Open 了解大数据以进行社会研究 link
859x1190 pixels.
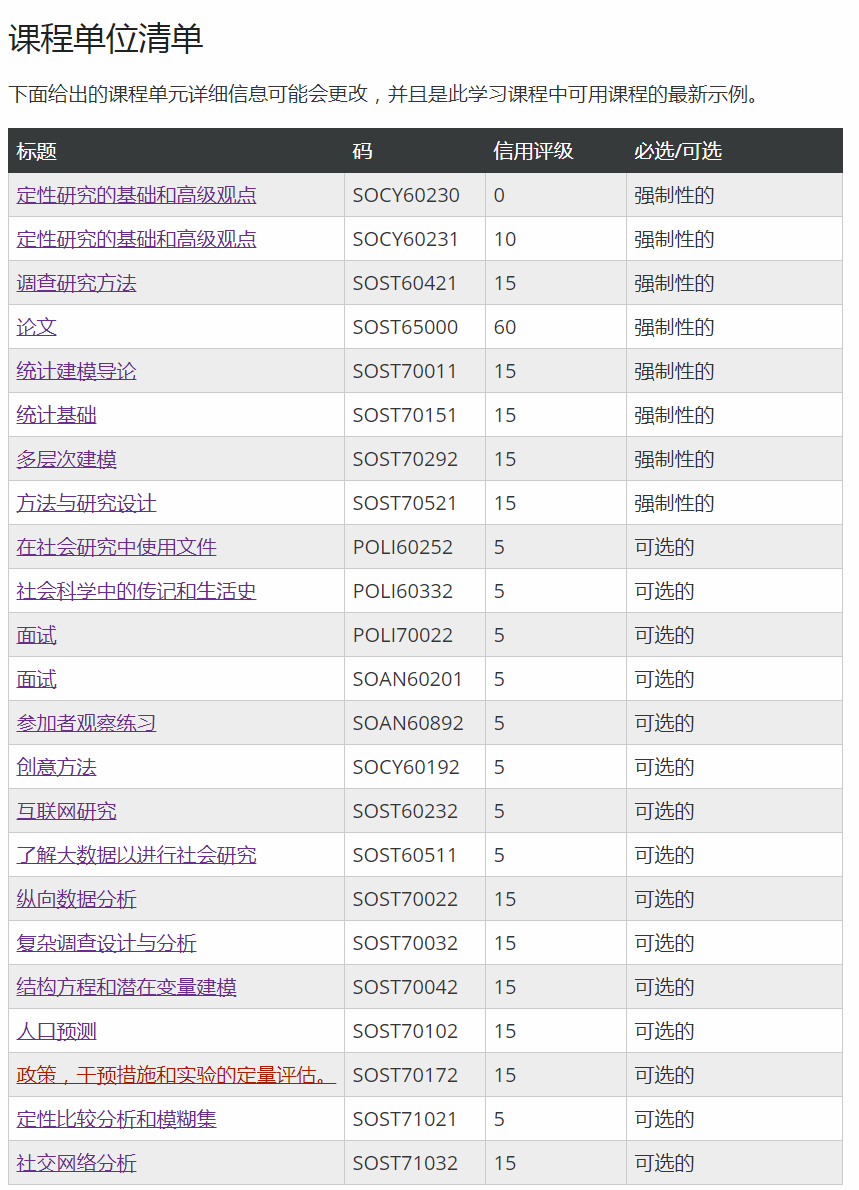(136, 855)
